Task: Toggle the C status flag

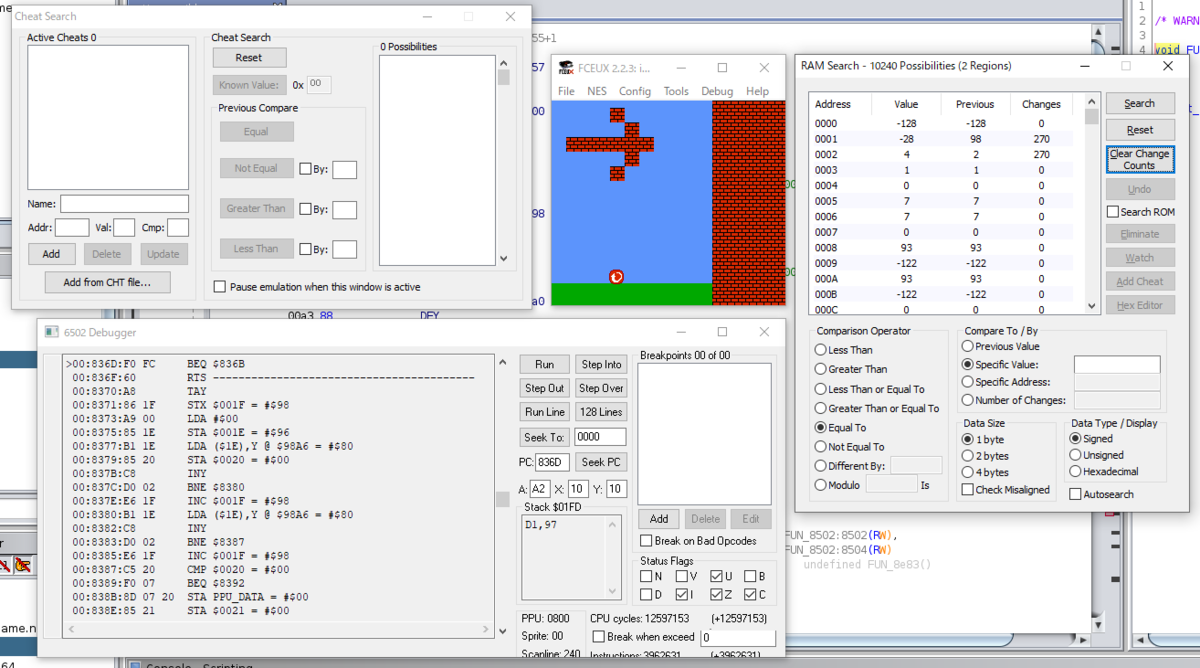Action: pos(750,595)
